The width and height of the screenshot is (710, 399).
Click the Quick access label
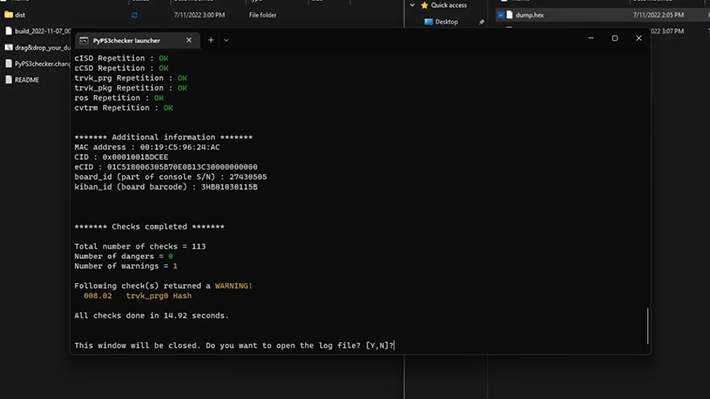[x=449, y=5]
